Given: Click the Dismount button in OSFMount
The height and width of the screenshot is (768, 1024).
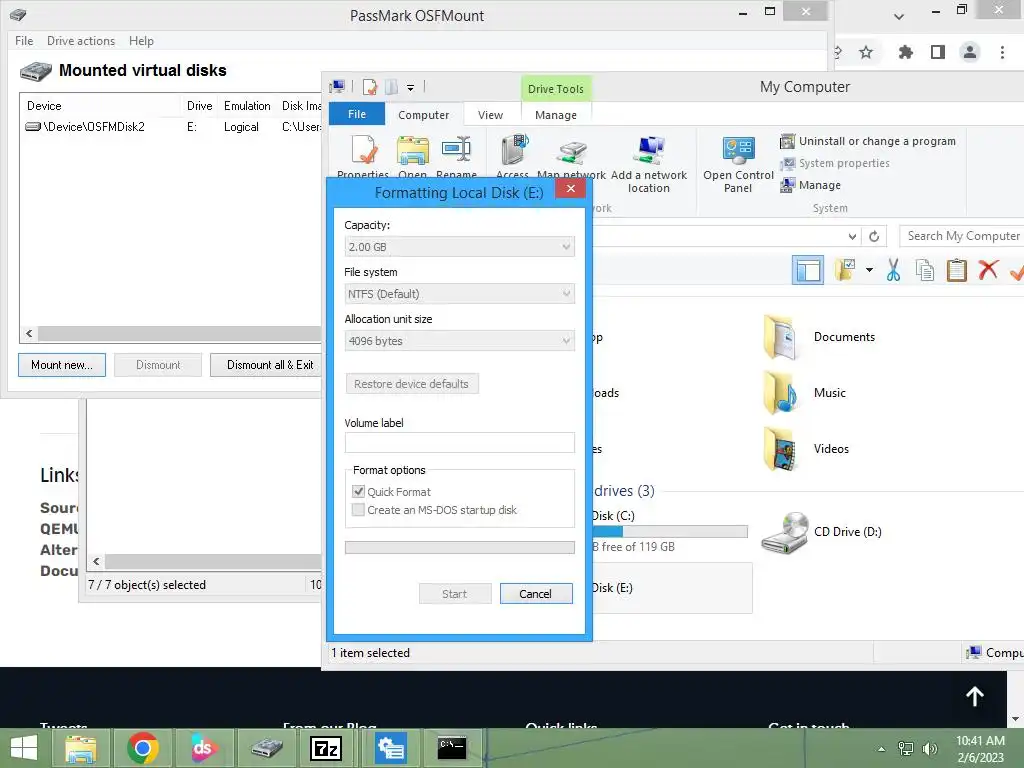Looking at the screenshot, I should [x=158, y=365].
